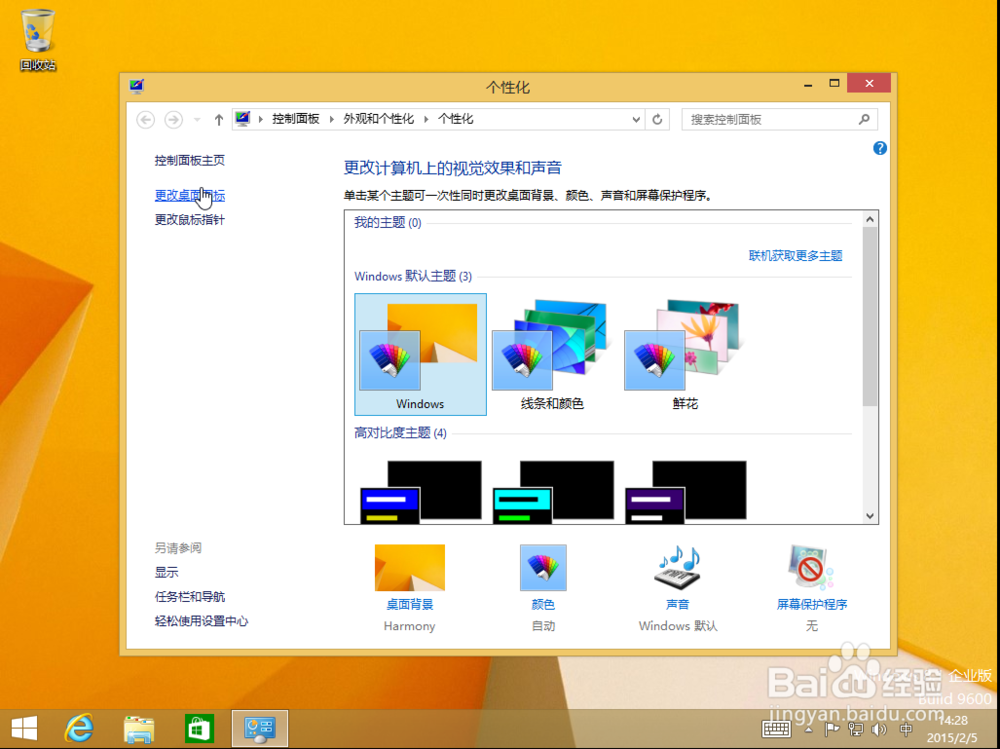The height and width of the screenshot is (749, 1000).
Task: Open the 桌面背景 Harmony background settings
Action: [x=409, y=567]
